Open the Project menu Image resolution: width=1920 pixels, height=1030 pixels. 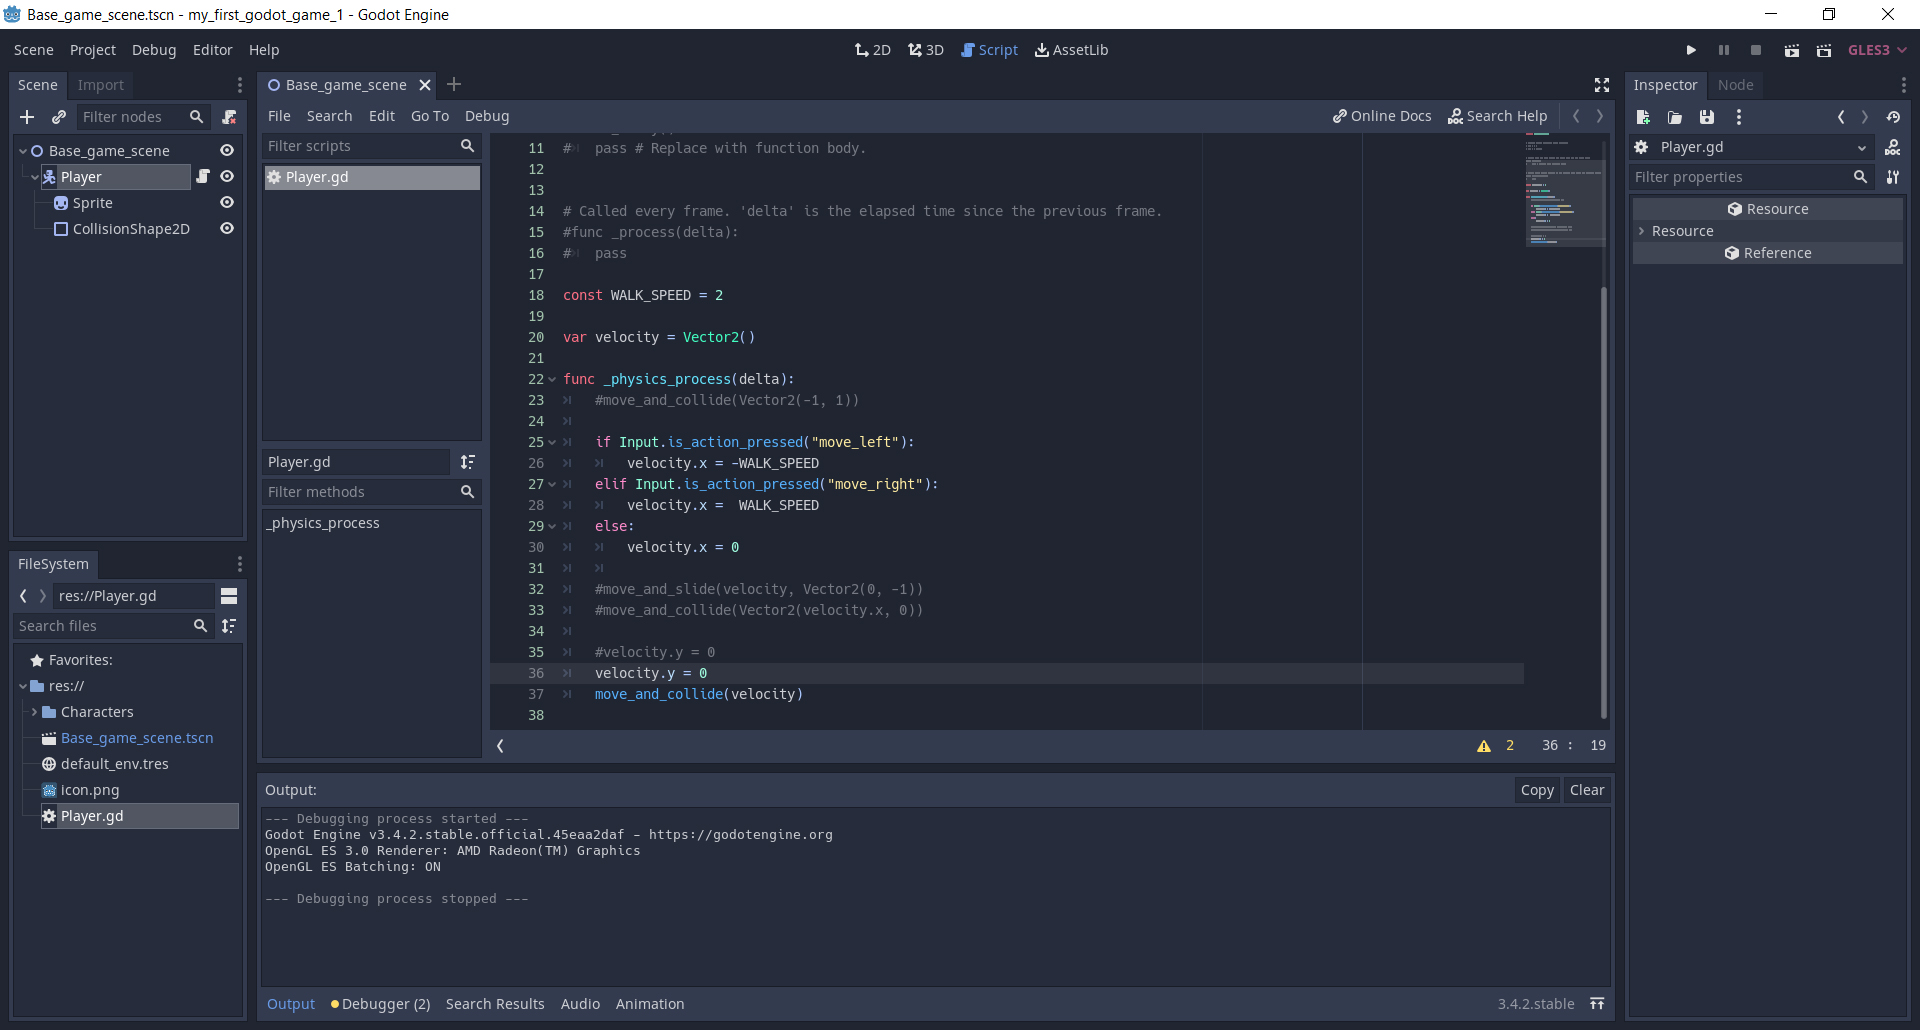pyautogui.click(x=93, y=50)
